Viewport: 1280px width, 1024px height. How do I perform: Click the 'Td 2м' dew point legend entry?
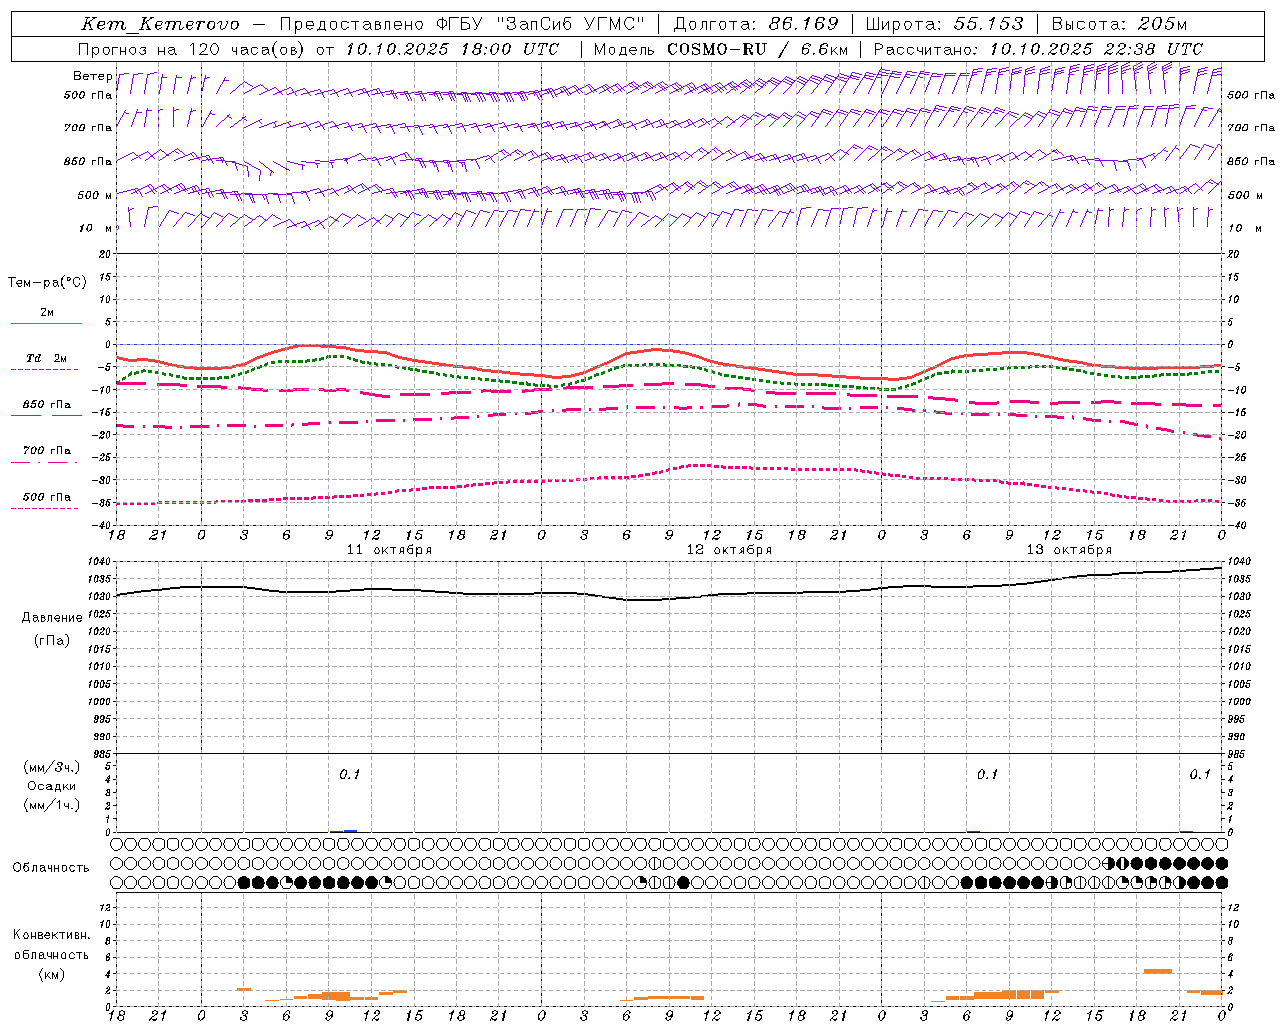point(46,358)
